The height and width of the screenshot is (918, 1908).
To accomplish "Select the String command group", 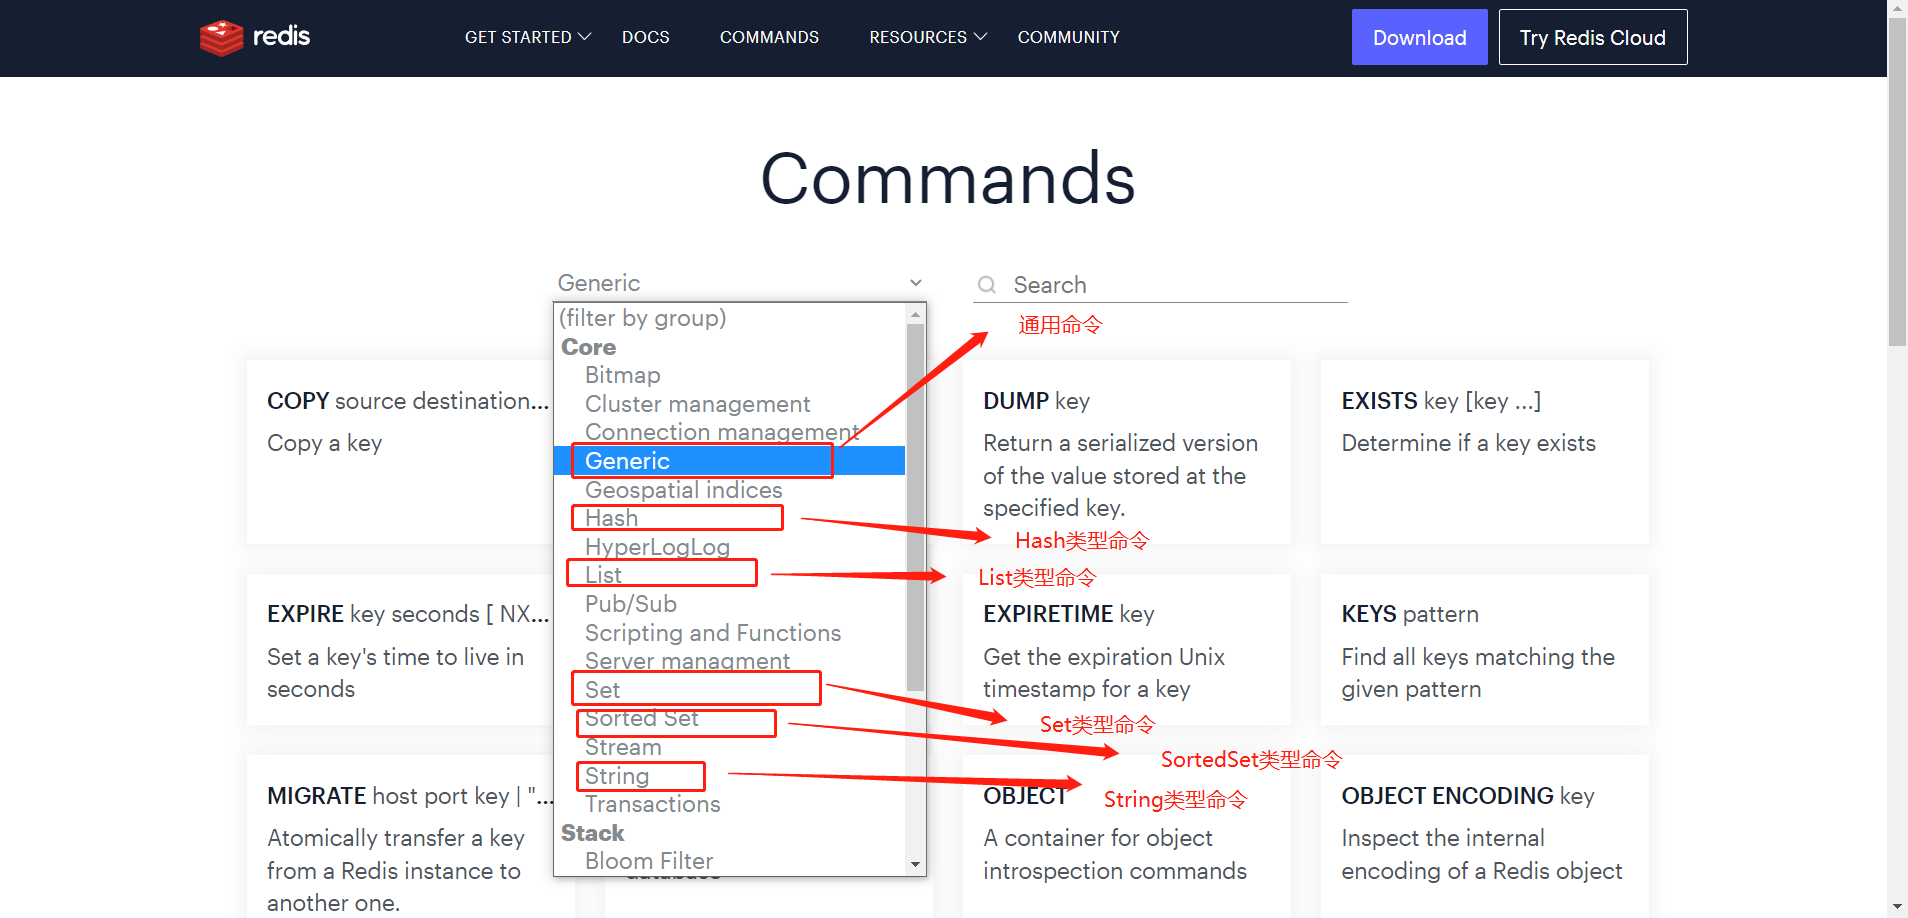I will (730, 776).
